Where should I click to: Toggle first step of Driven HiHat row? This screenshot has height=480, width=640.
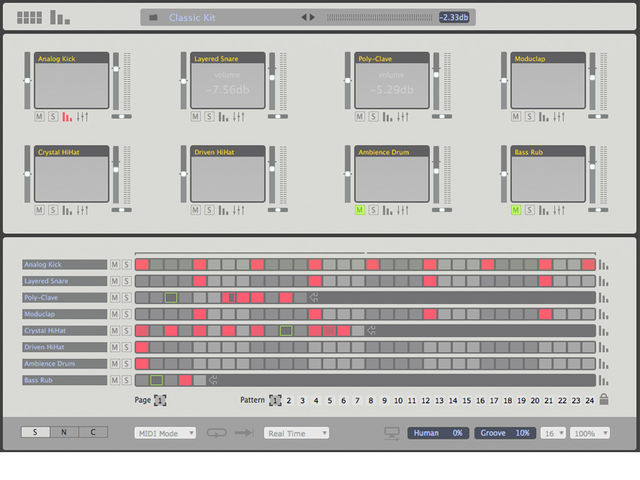(142, 347)
